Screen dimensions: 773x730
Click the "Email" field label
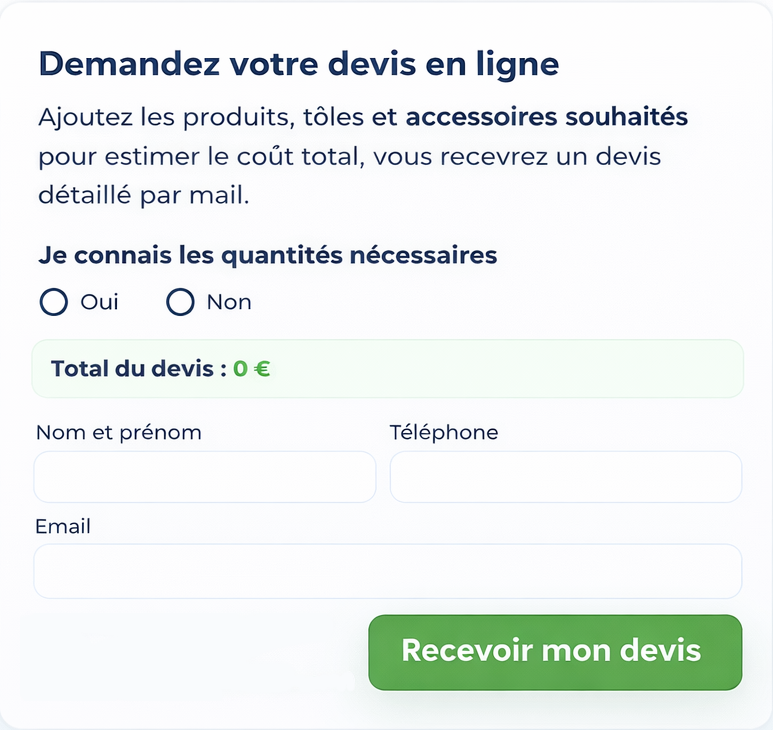point(63,526)
